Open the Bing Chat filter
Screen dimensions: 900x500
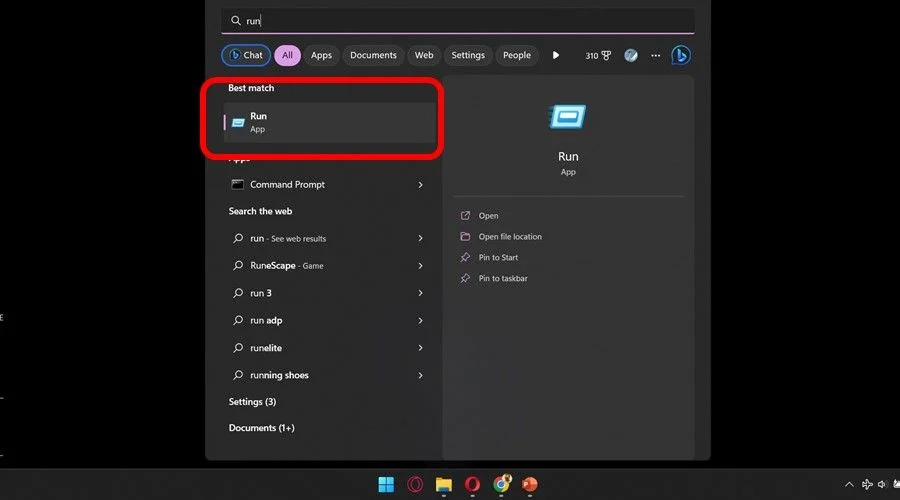coord(246,55)
